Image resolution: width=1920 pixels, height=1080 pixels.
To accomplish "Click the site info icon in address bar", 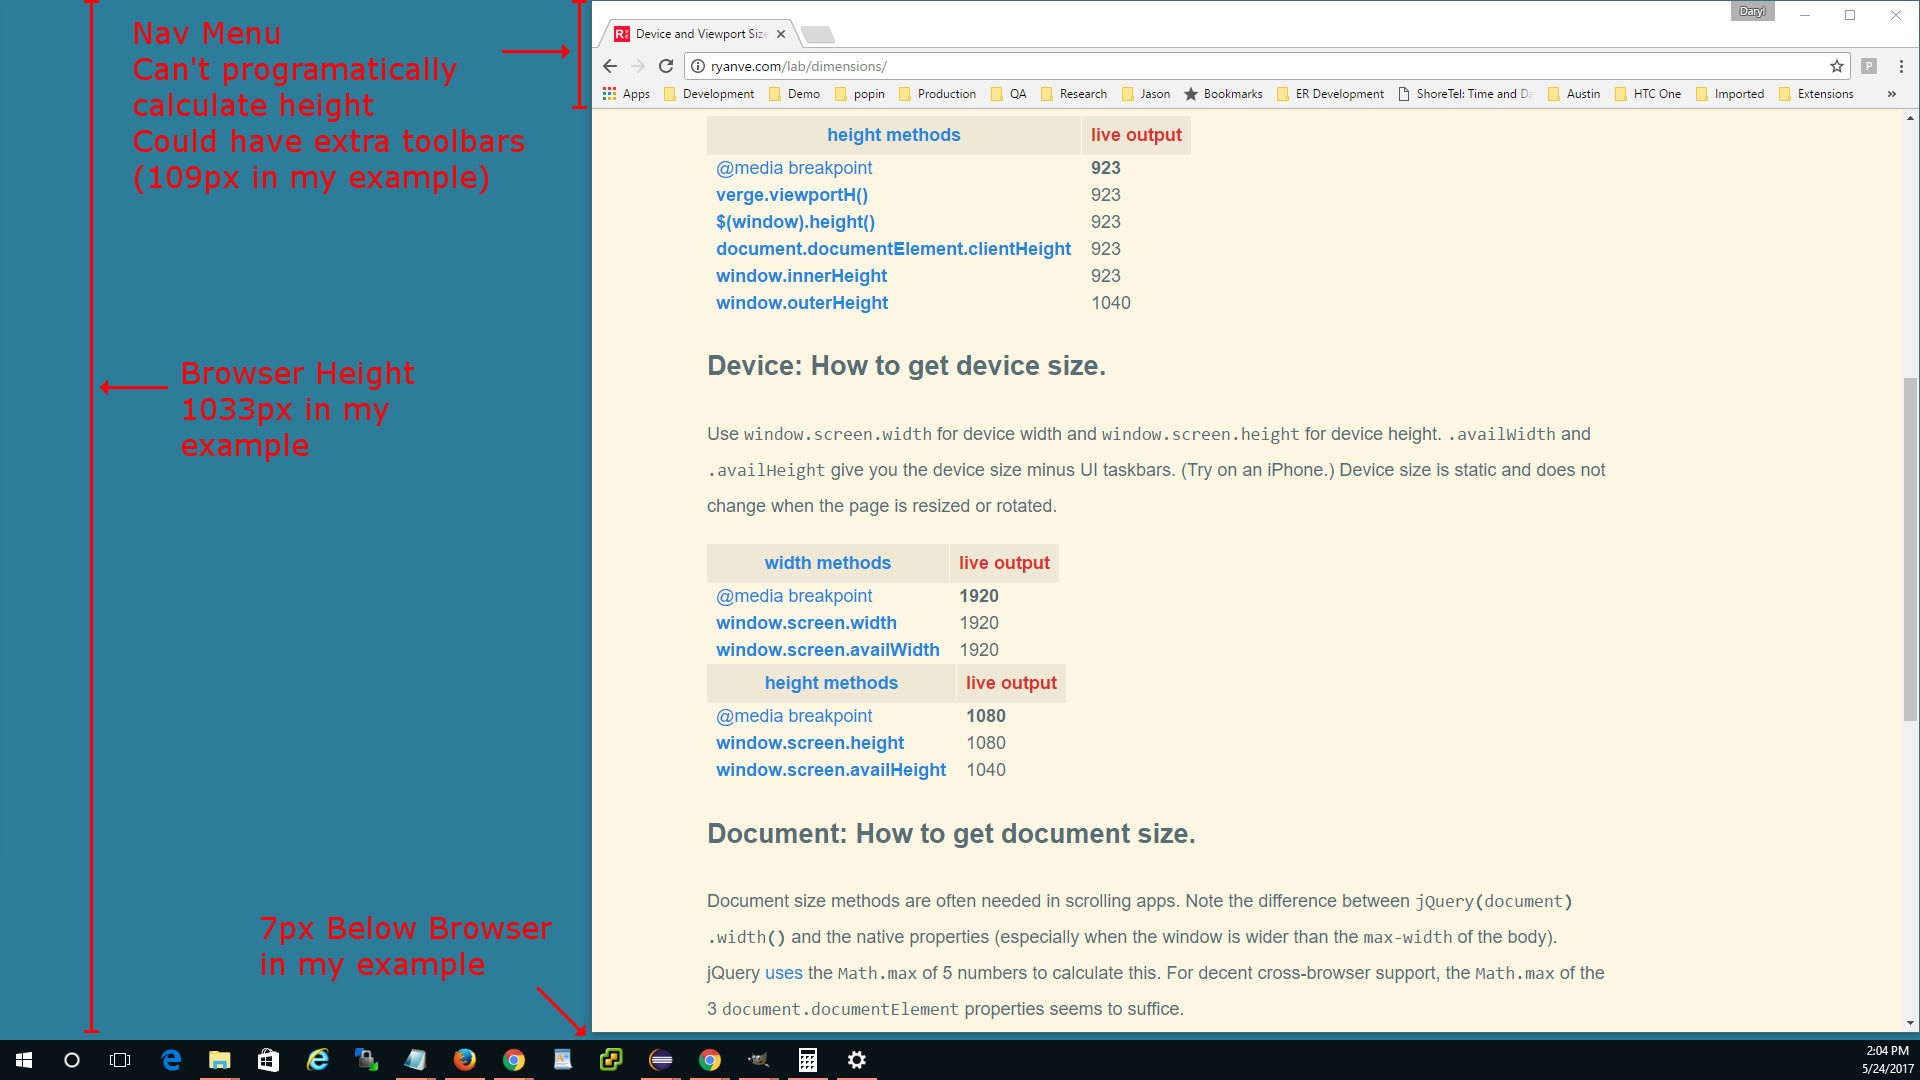I will click(698, 66).
